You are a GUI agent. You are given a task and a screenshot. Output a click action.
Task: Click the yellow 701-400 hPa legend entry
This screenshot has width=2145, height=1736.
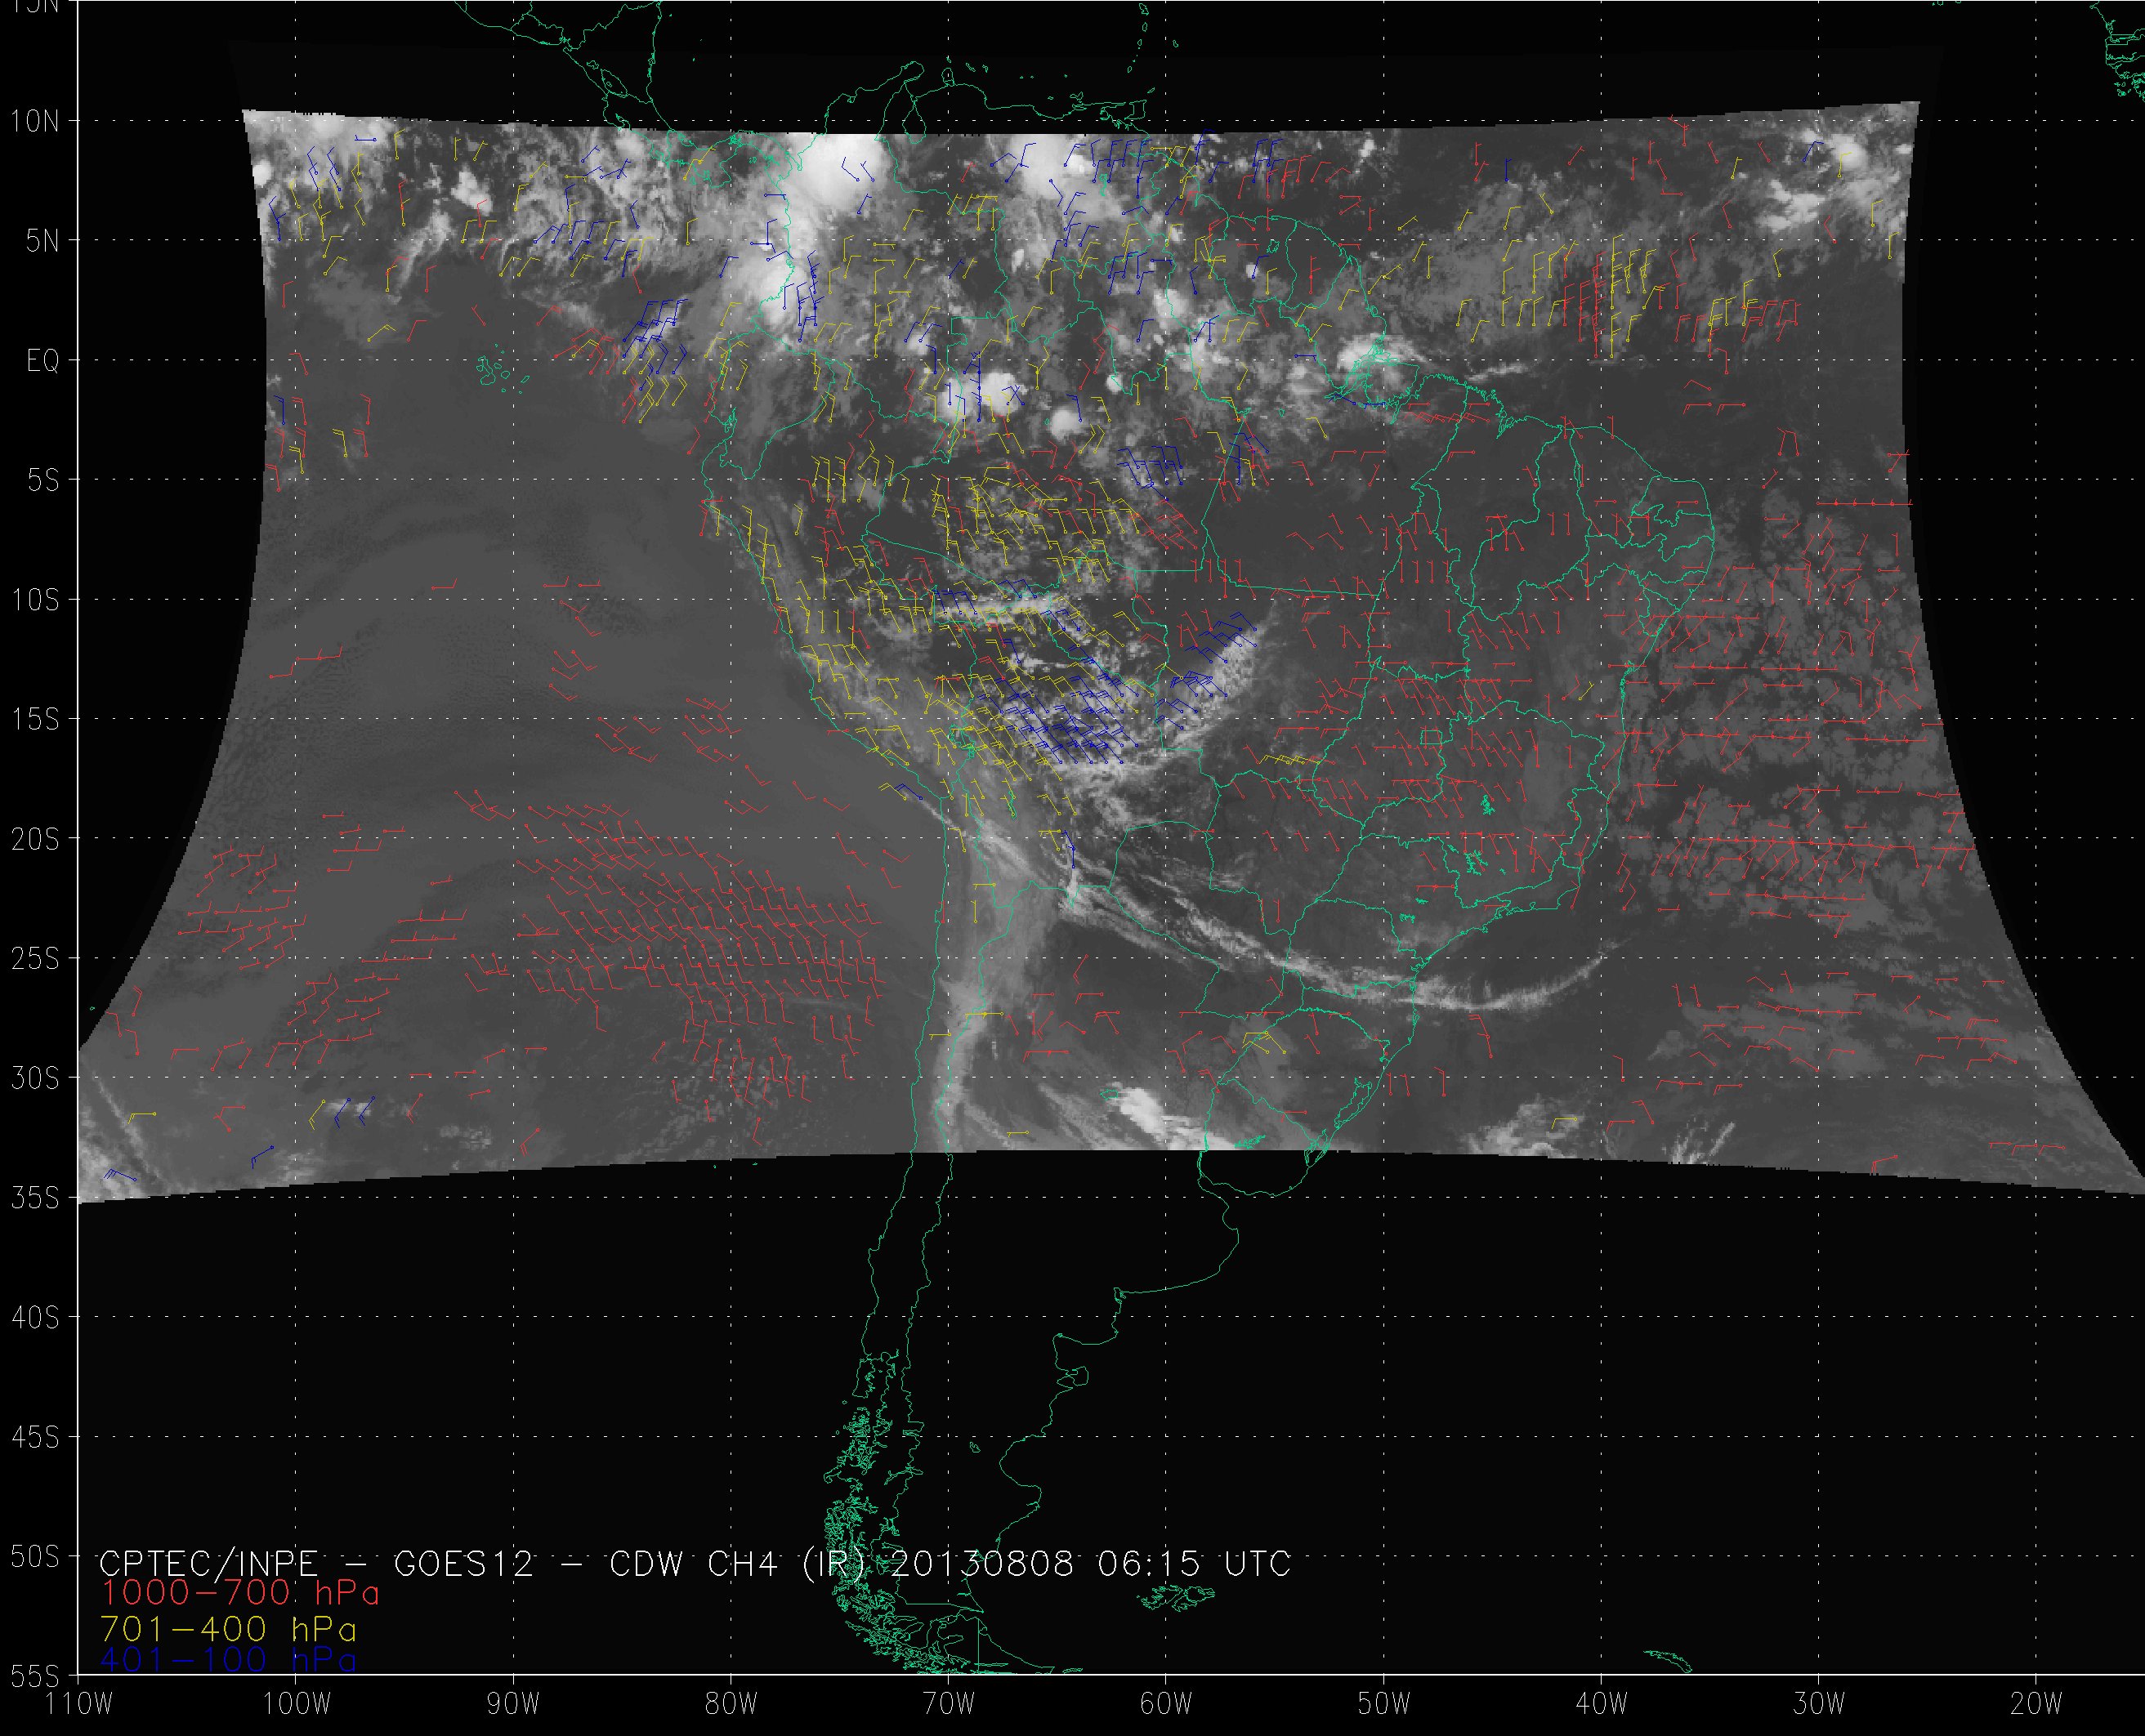coord(228,1629)
